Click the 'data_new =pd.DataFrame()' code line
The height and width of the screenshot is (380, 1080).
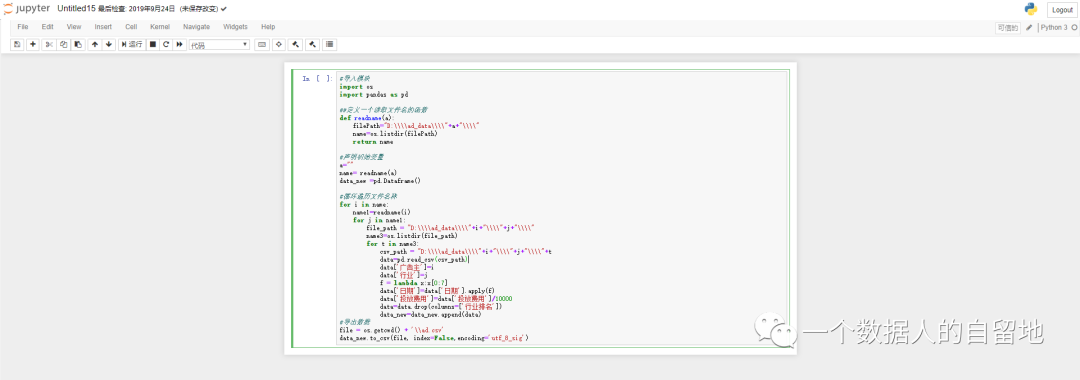tap(379, 180)
